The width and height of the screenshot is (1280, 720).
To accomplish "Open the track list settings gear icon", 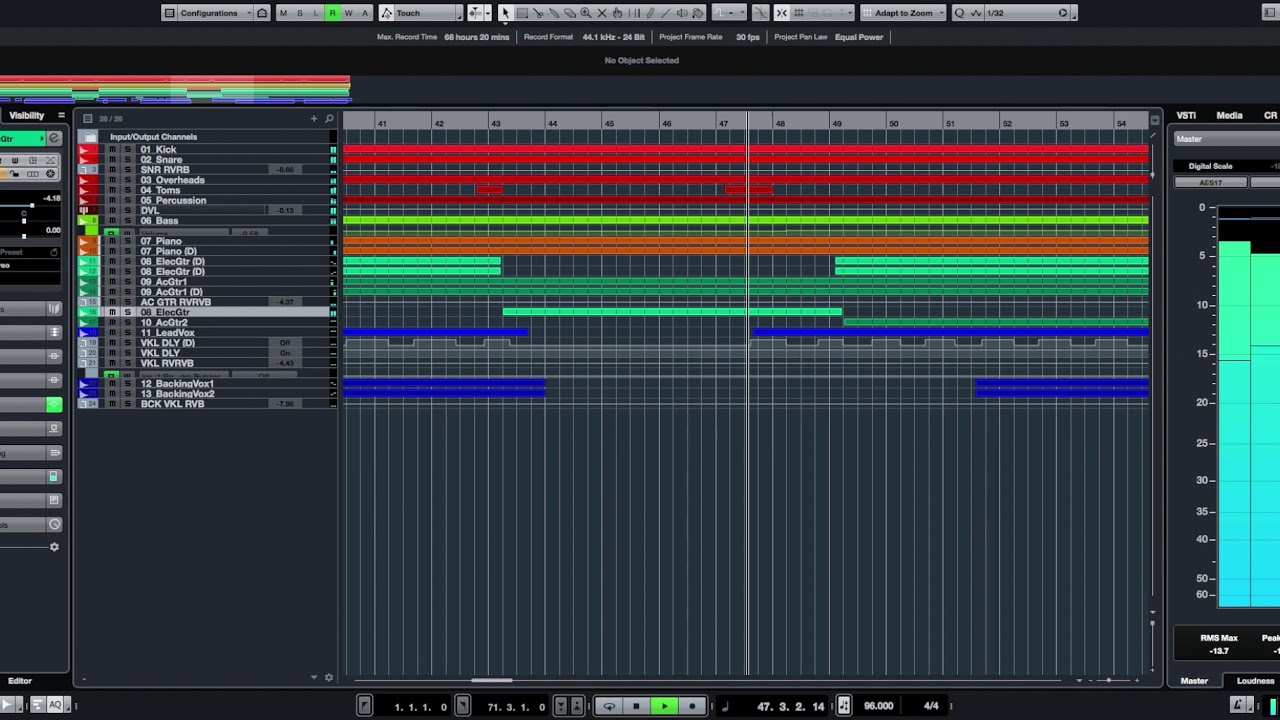I will [329, 678].
